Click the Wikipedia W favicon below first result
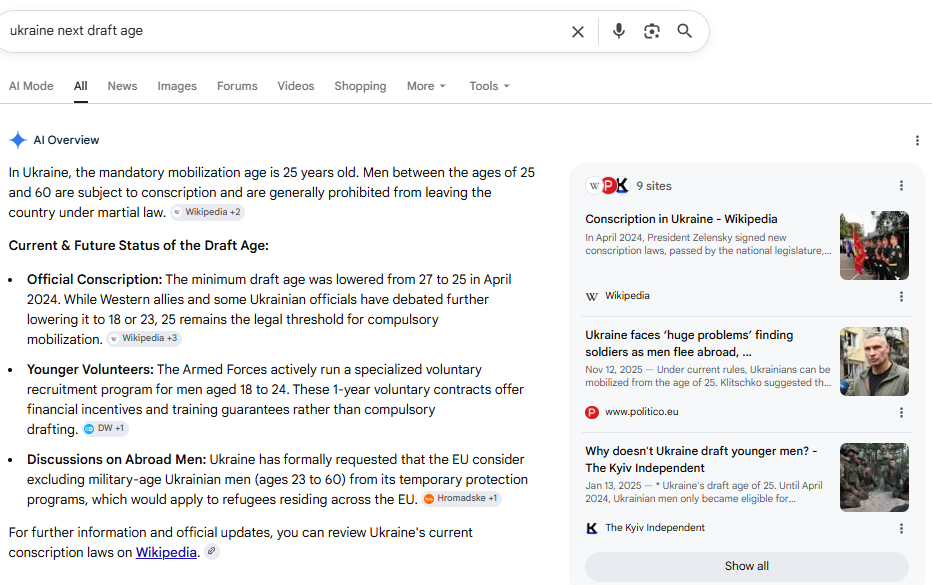 tap(592, 296)
